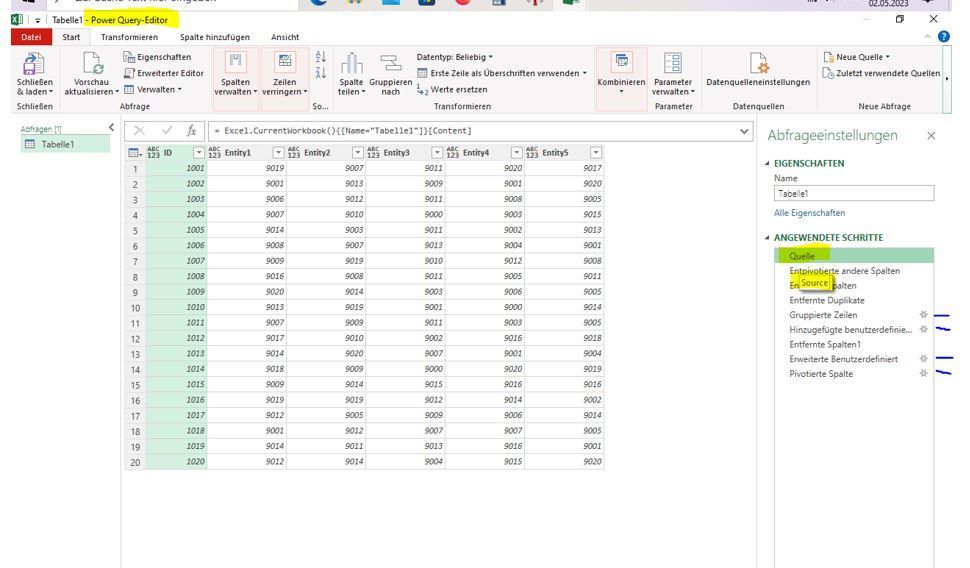Click the Name field containing Tabelle1
The height and width of the screenshot is (568, 970).
coord(854,194)
